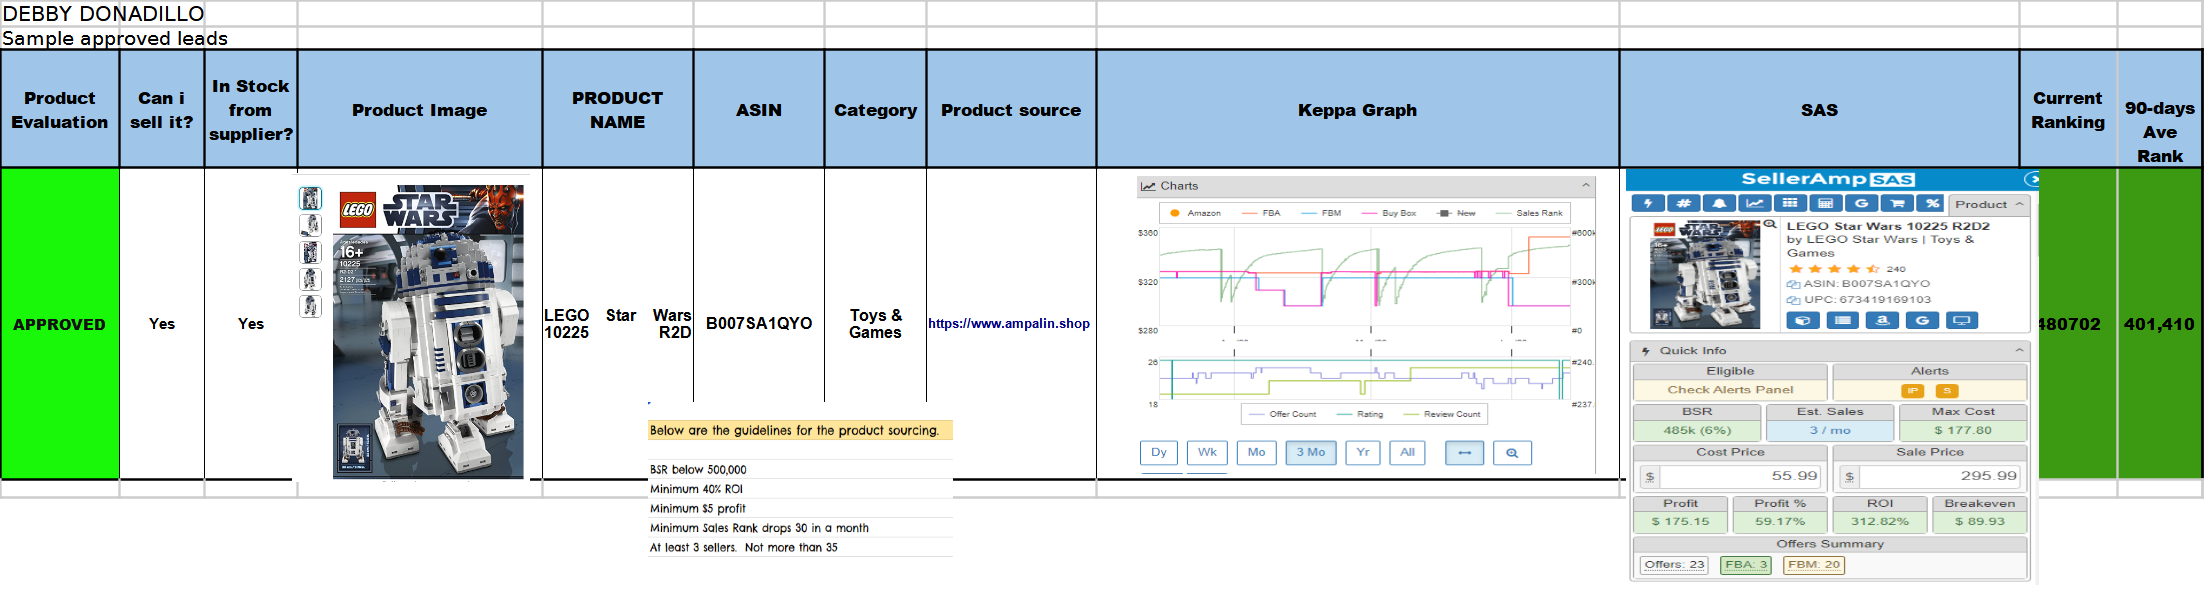Open the ampalin.shop product source link
Screen dimensions: 2210x610
tap(1009, 324)
